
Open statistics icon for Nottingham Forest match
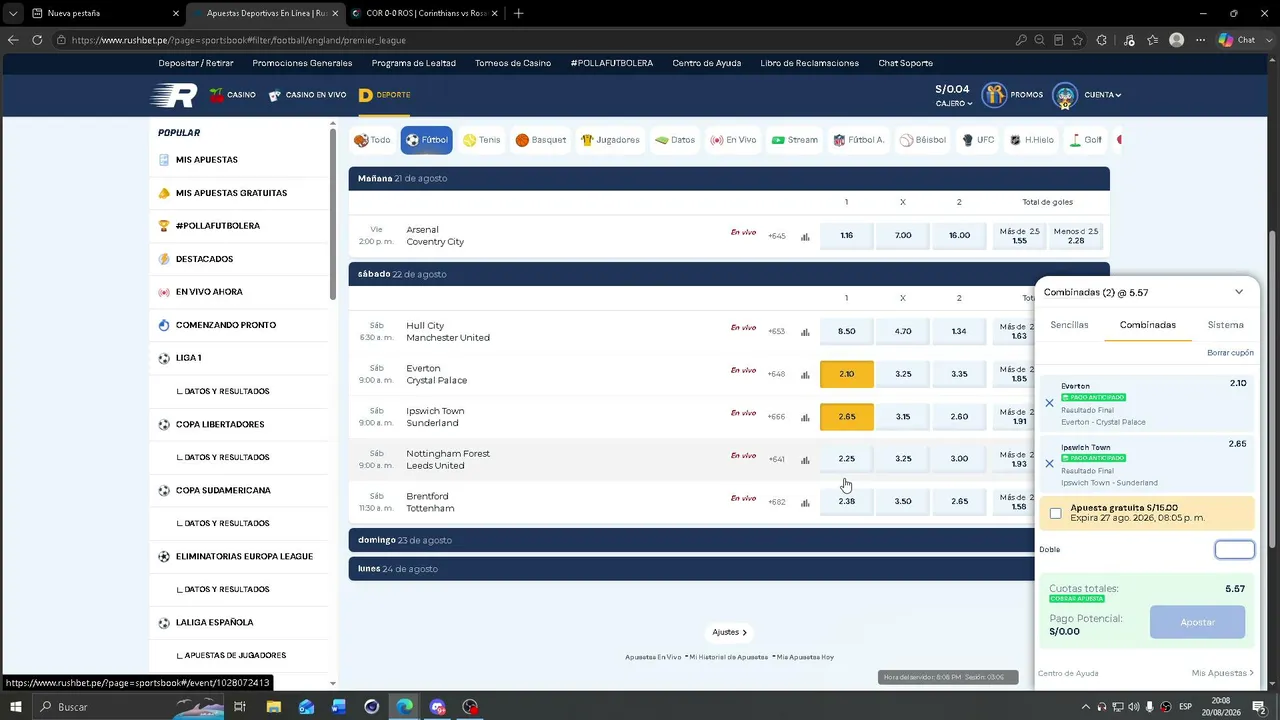[805, 460]
